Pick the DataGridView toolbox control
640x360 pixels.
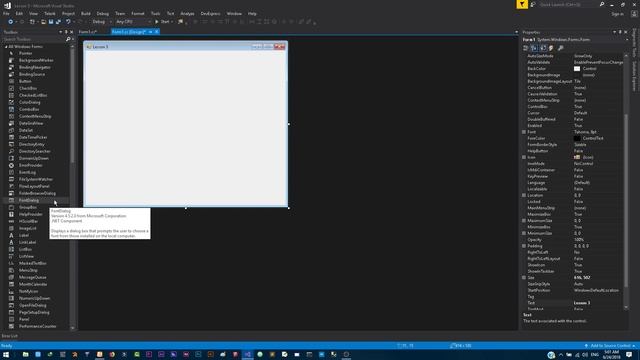(x=31, y=123)
